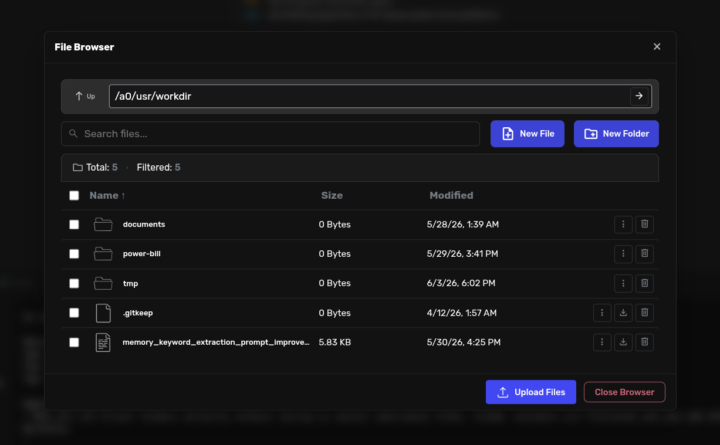This screenshot has height=445, width=720.
Task: Open more options for tmp folder
Action: coord(623,283)
